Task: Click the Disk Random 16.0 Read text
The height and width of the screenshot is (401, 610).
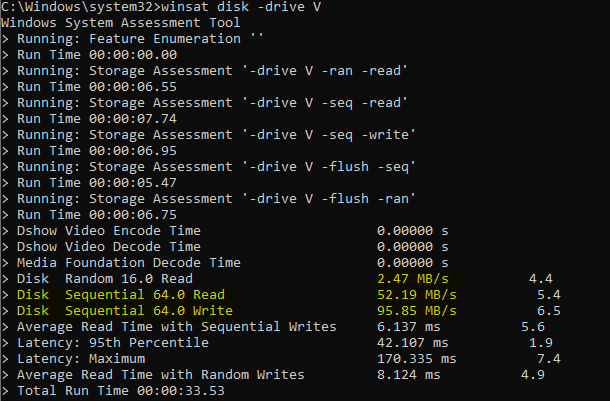Action: point(105,279)
